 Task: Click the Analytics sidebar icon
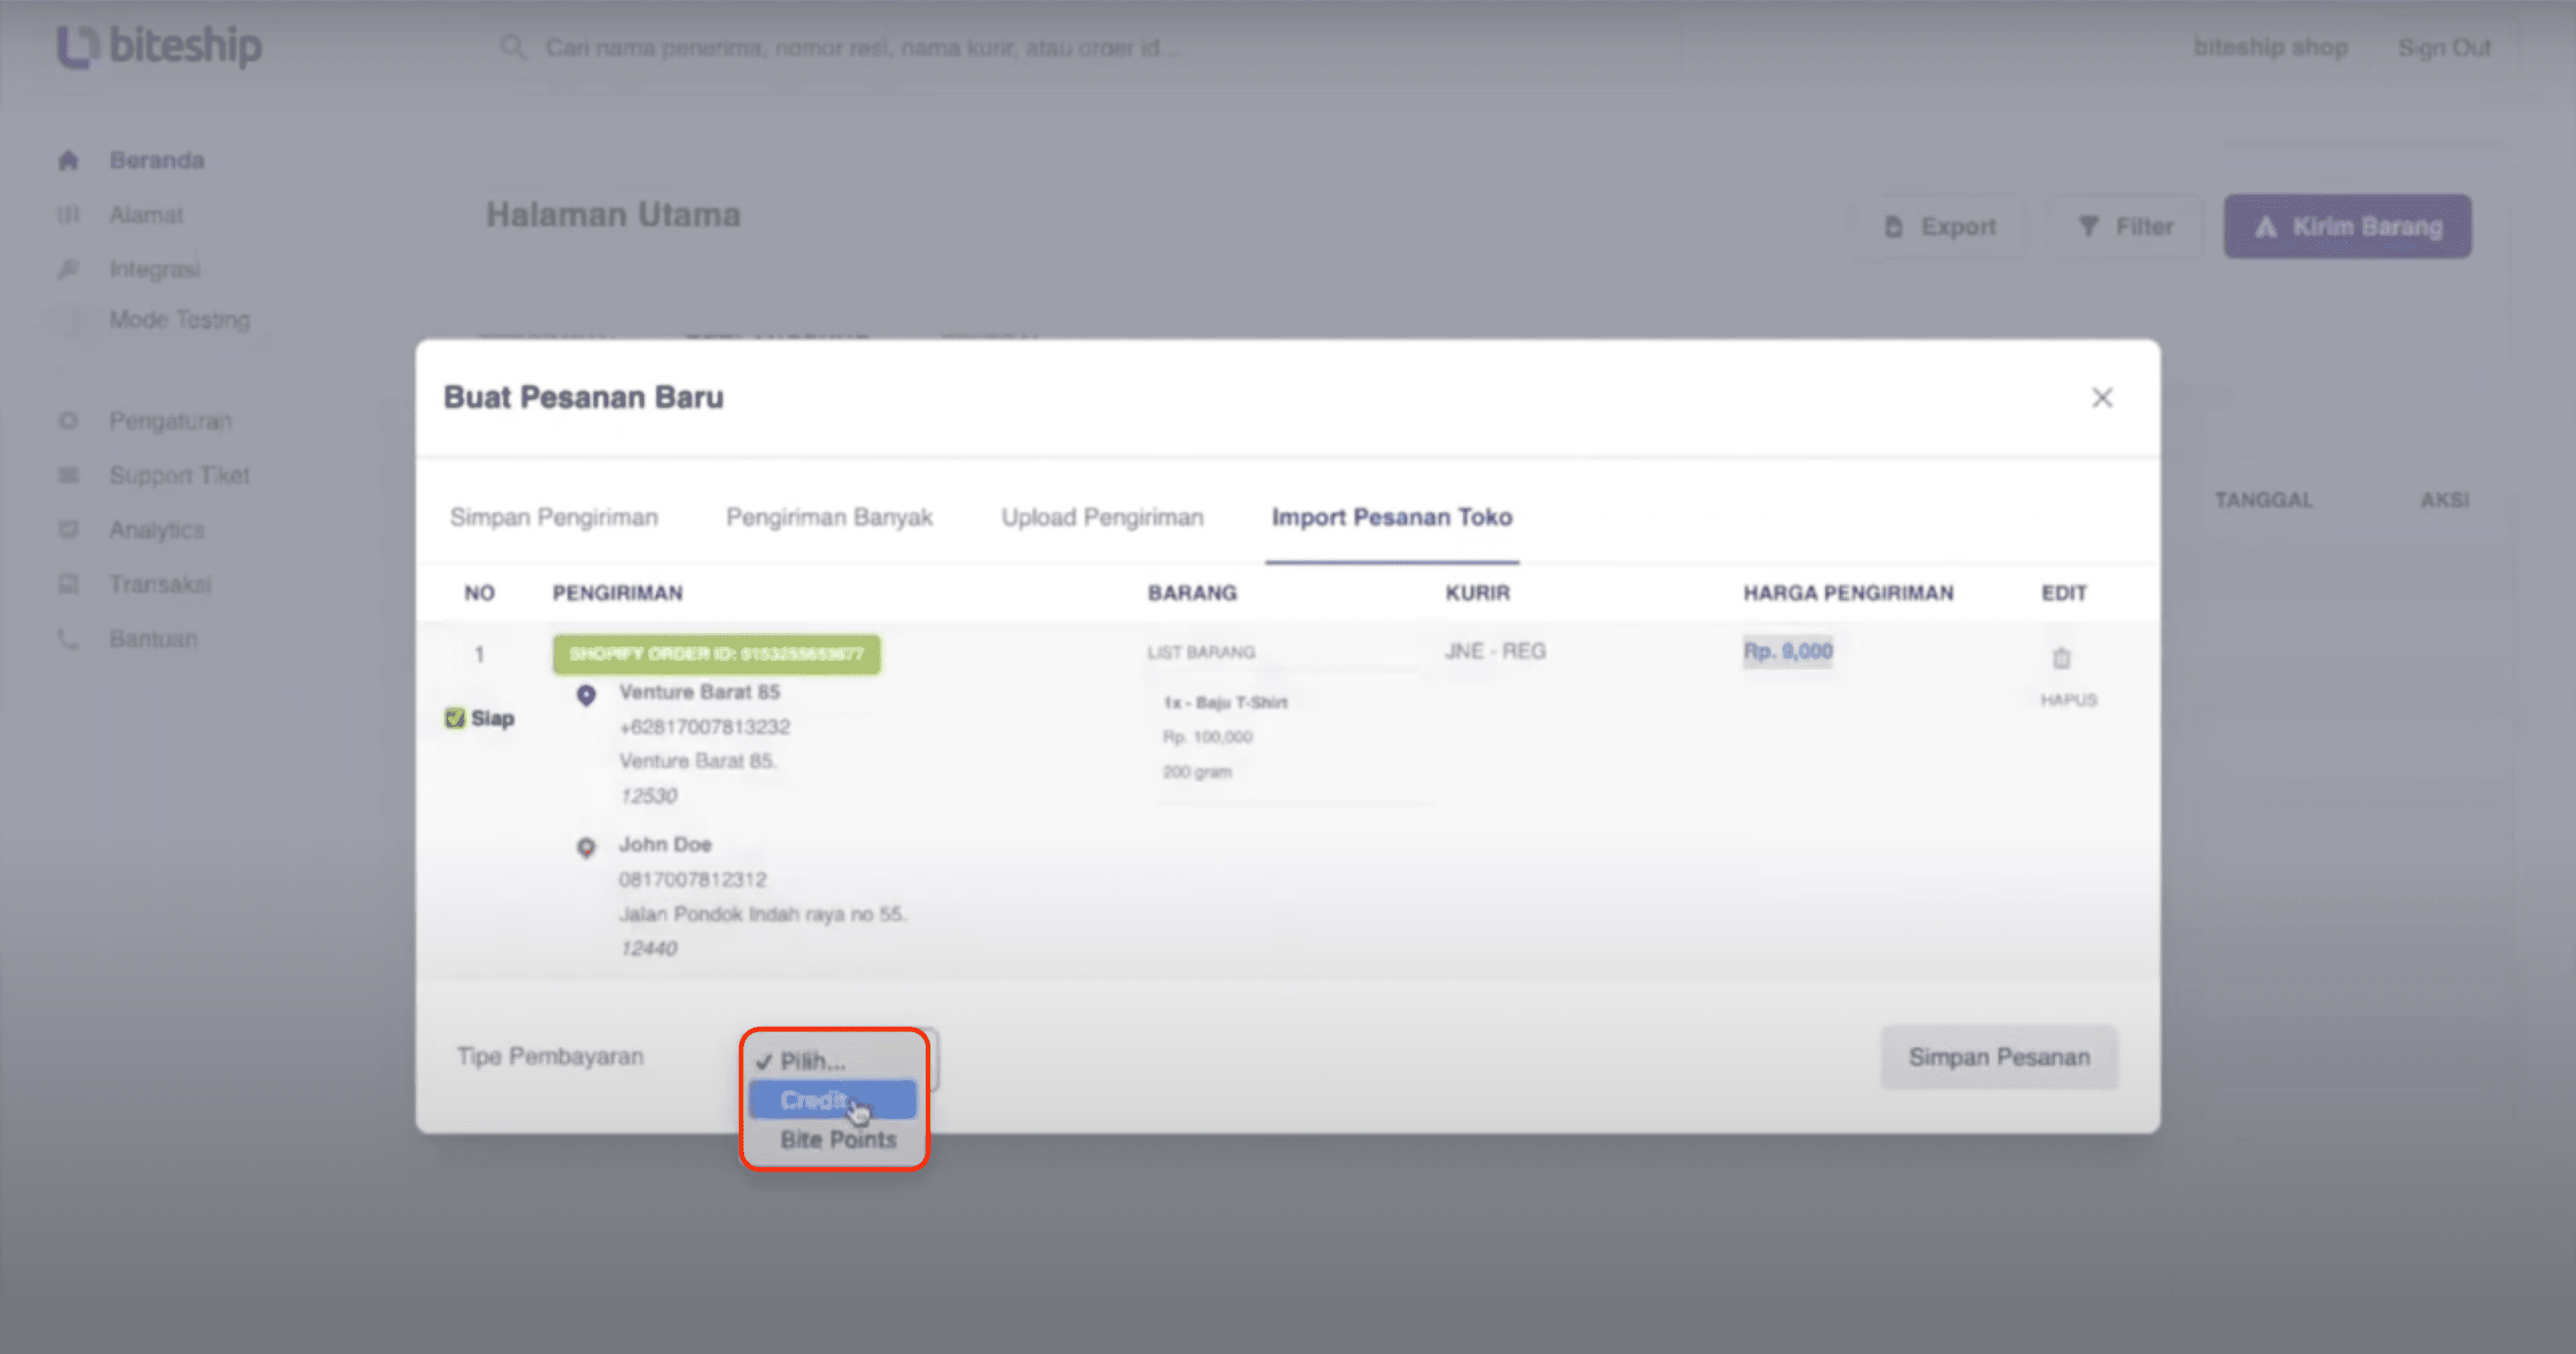68,529
